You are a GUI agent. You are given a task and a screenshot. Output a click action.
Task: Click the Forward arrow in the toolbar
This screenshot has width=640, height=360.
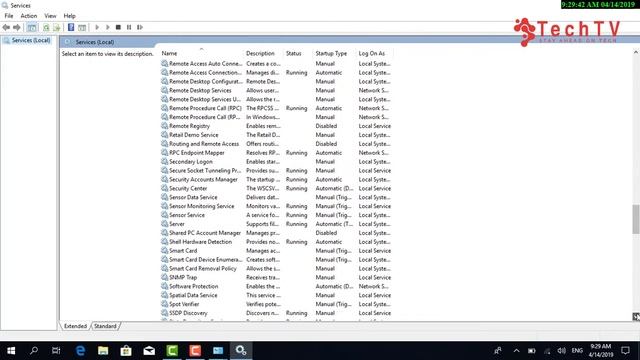point(17,27)
